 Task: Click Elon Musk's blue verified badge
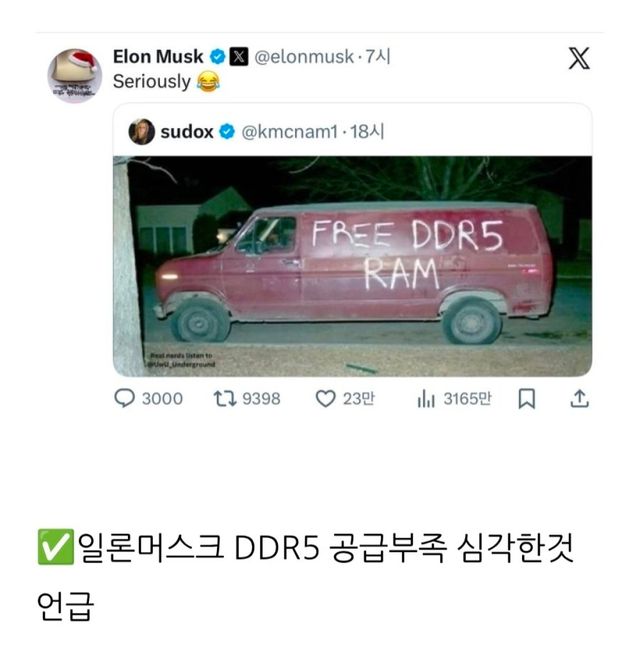[x=217, y=57]
